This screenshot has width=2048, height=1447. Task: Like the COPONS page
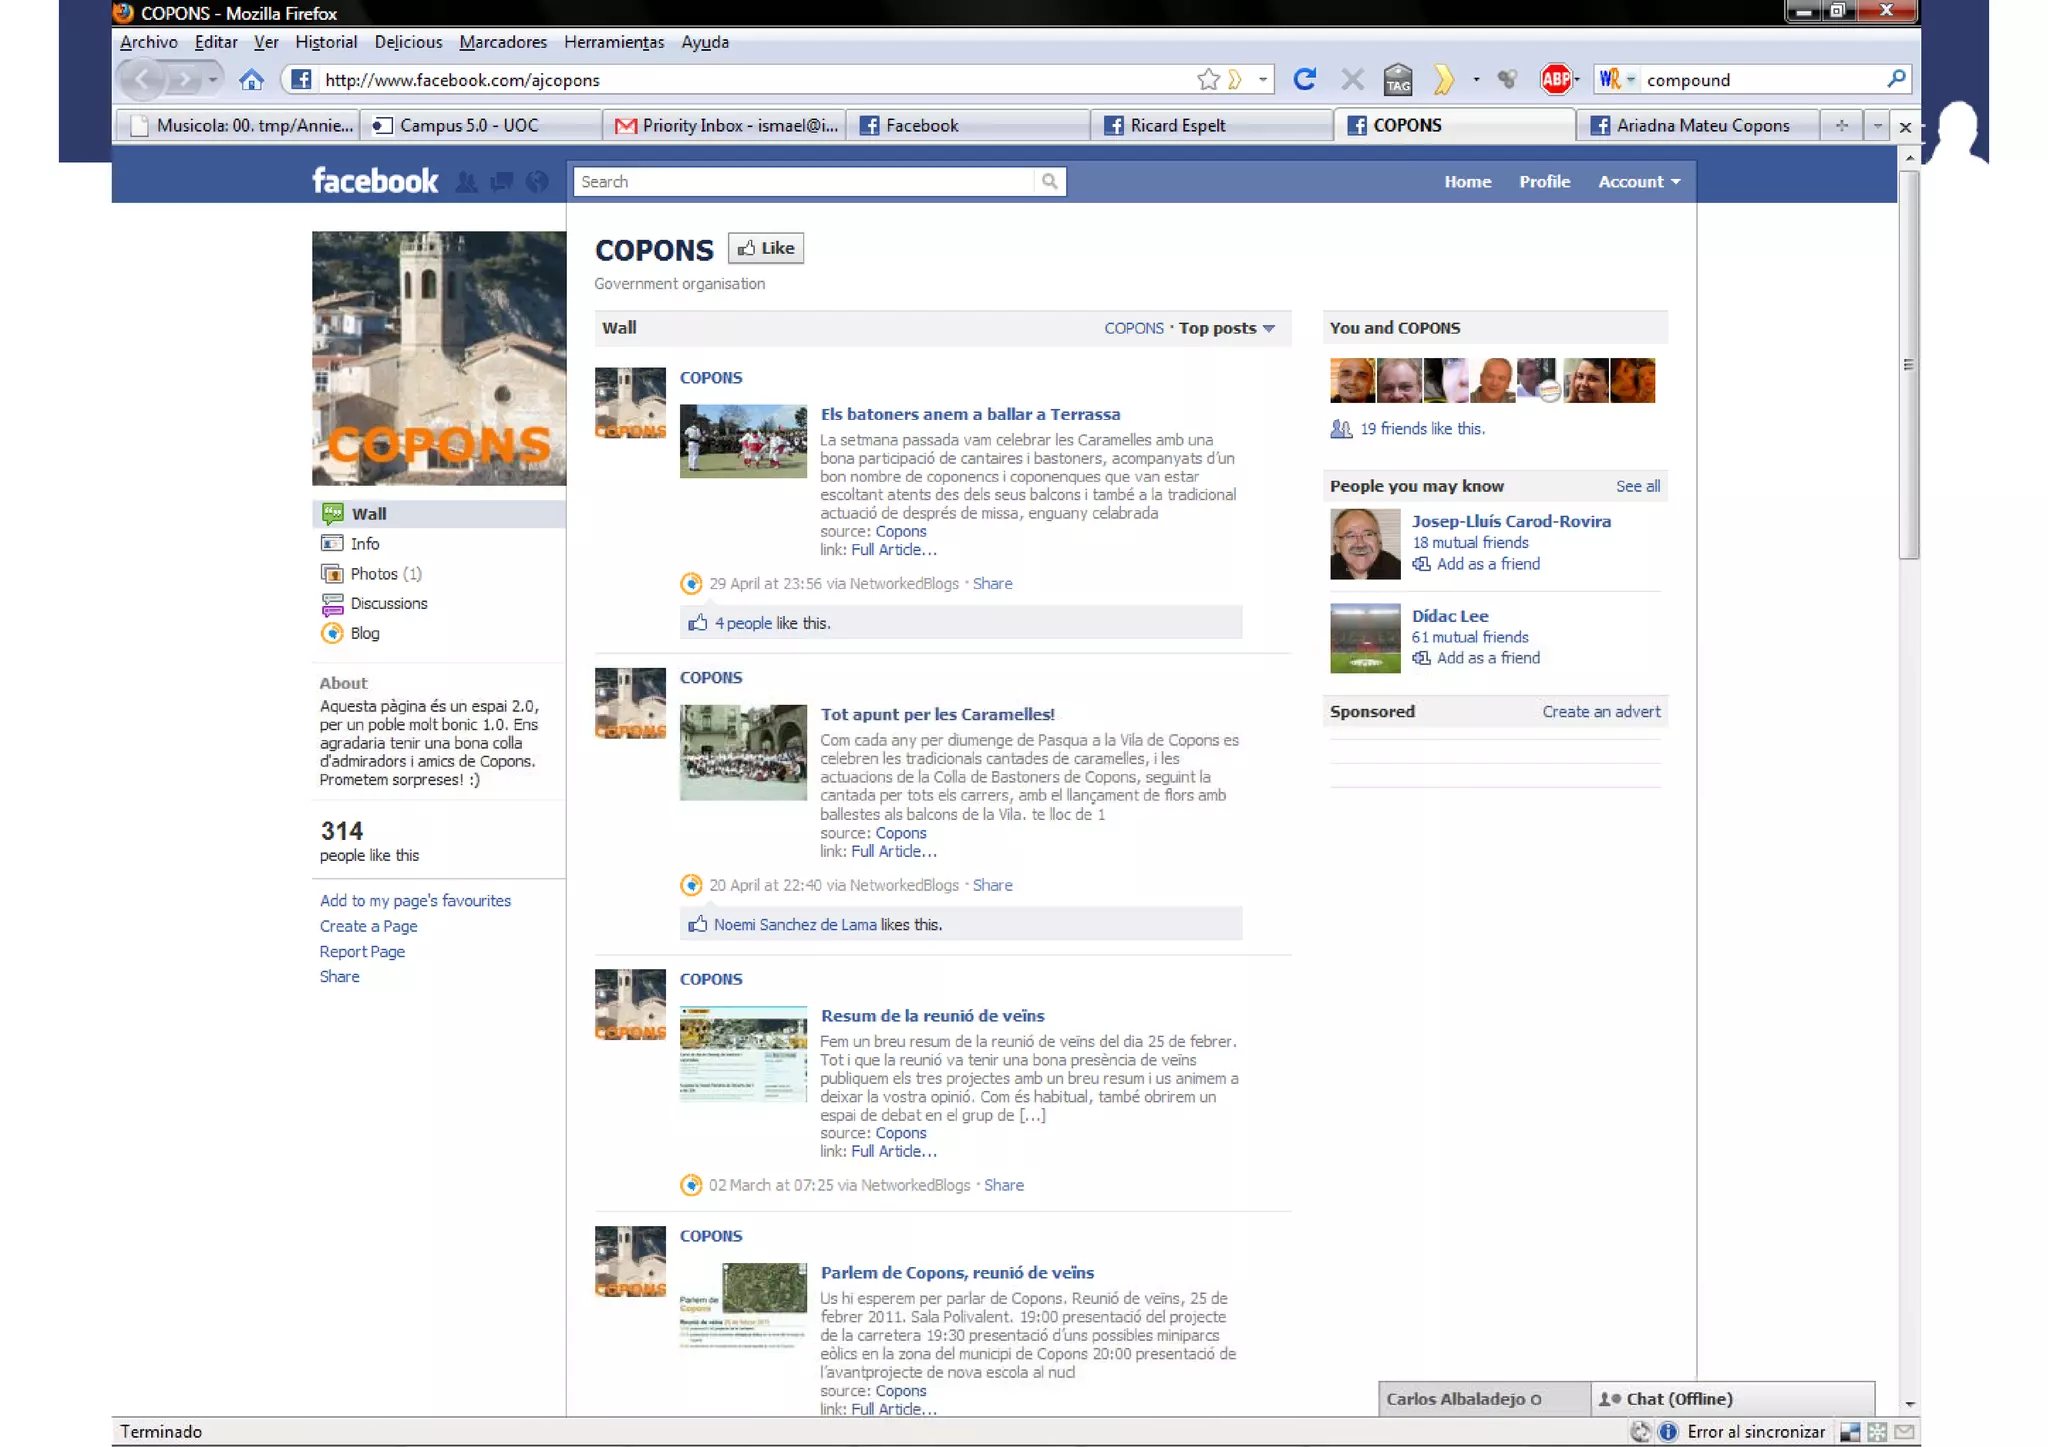(766, 248)
